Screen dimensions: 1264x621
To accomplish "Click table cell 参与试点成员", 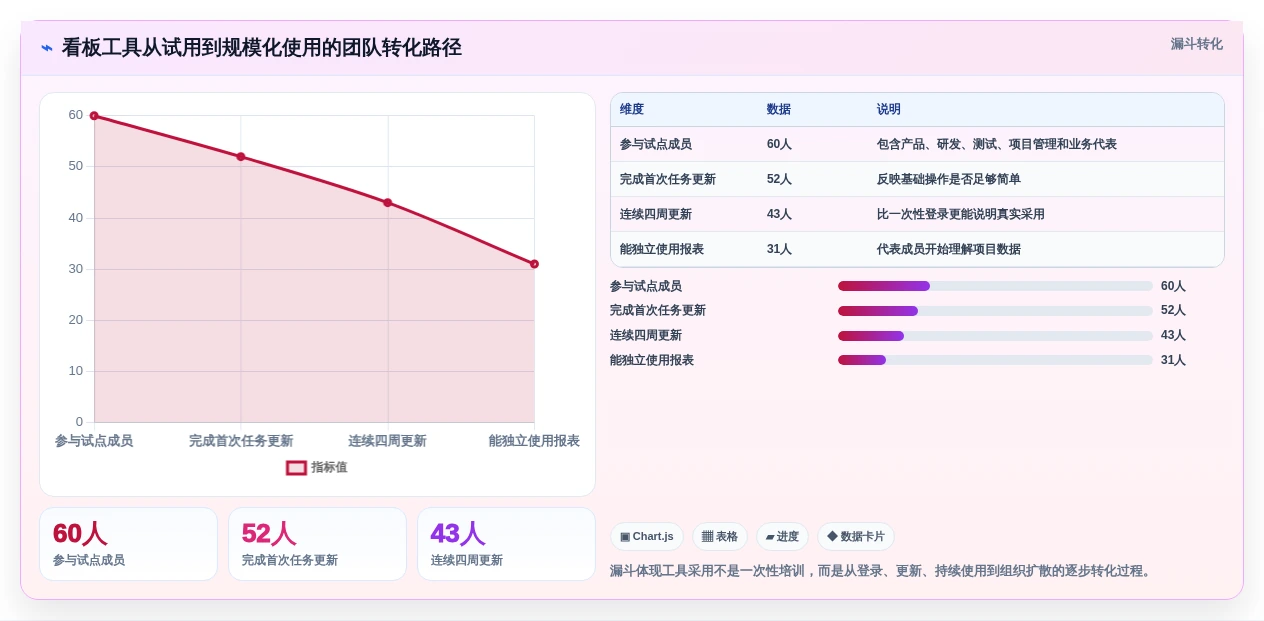I will tap(656, 144).
